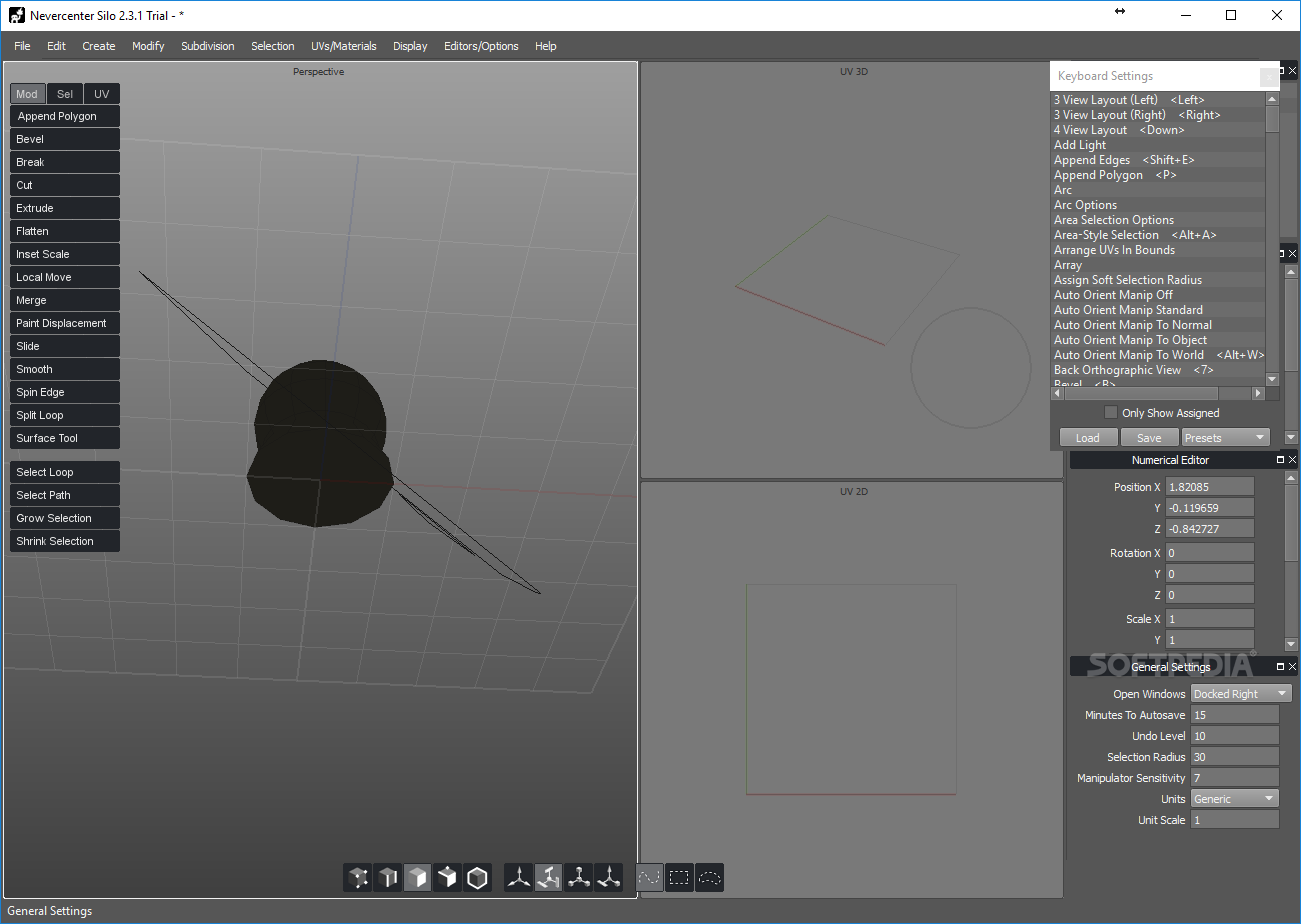The image size is (1301, 924).
Task: Click the Position X value field
Action: (1209, 487)
